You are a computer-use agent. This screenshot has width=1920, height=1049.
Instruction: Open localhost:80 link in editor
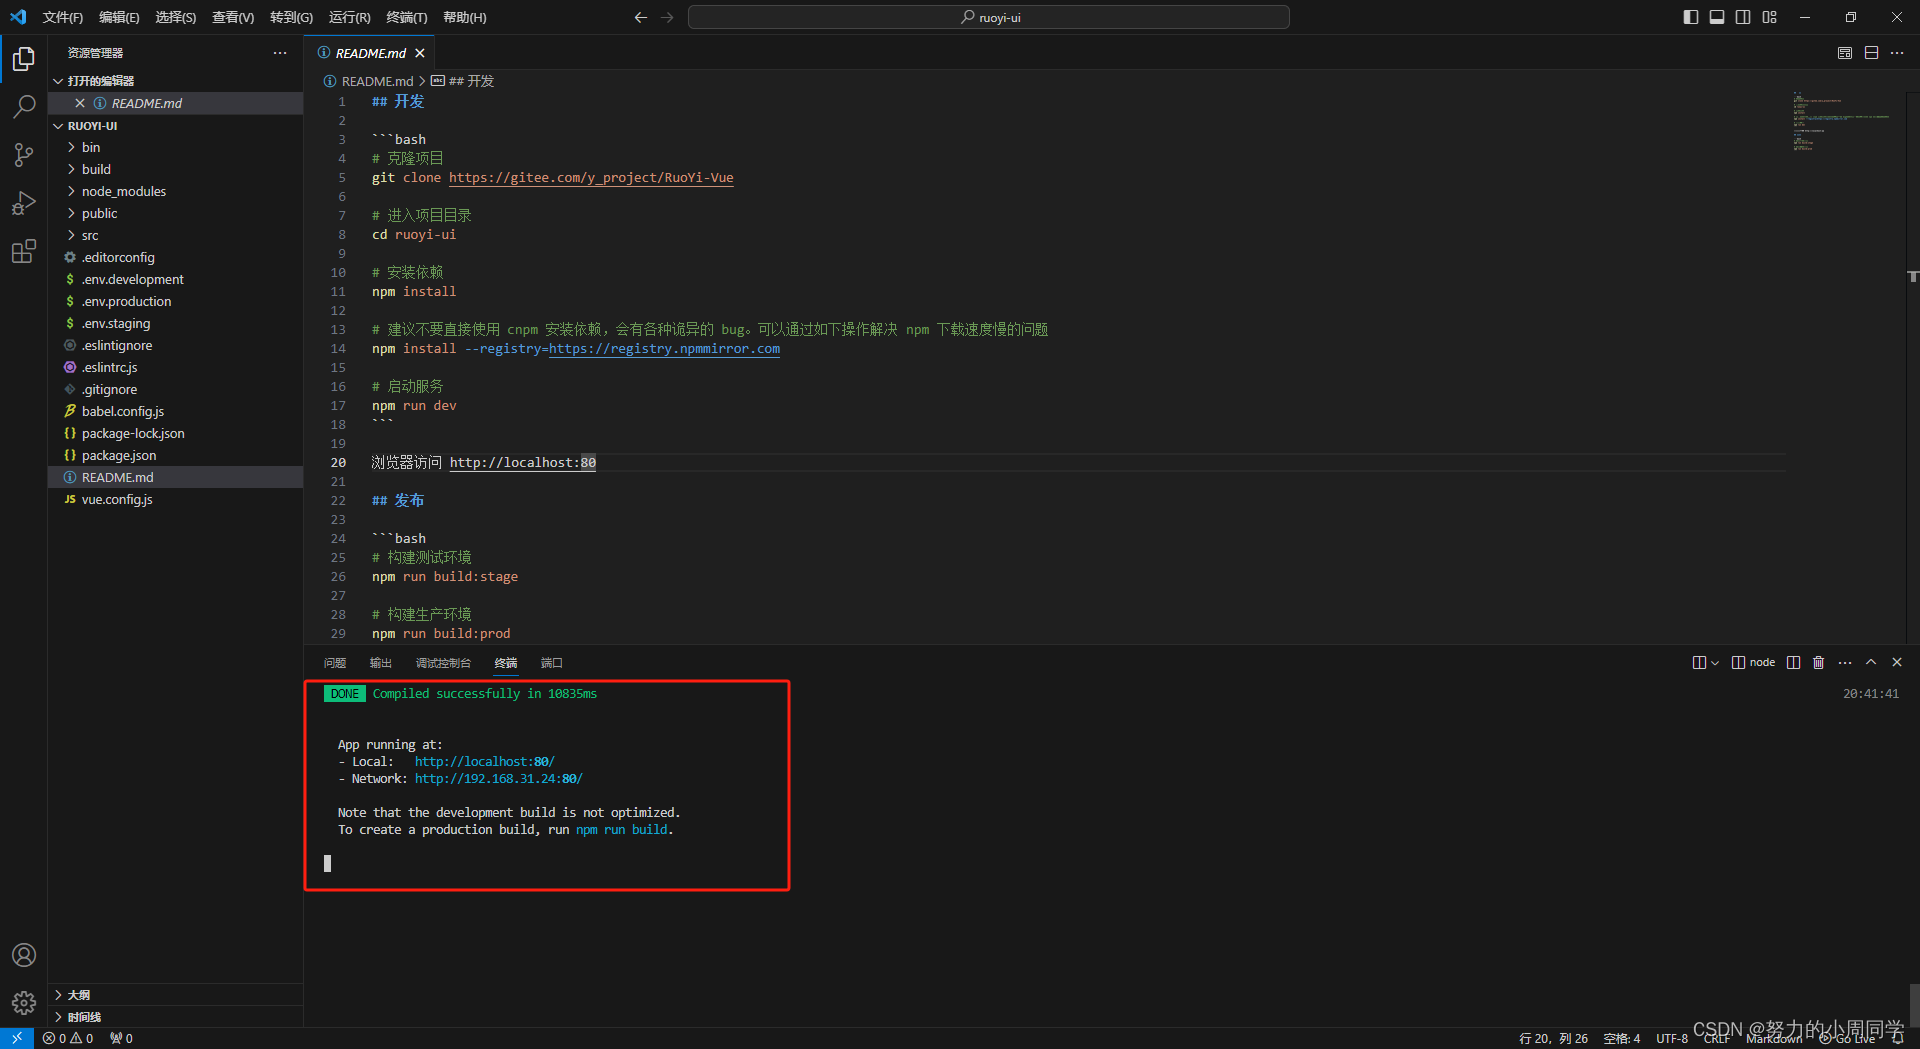click(x=523, y=463)
